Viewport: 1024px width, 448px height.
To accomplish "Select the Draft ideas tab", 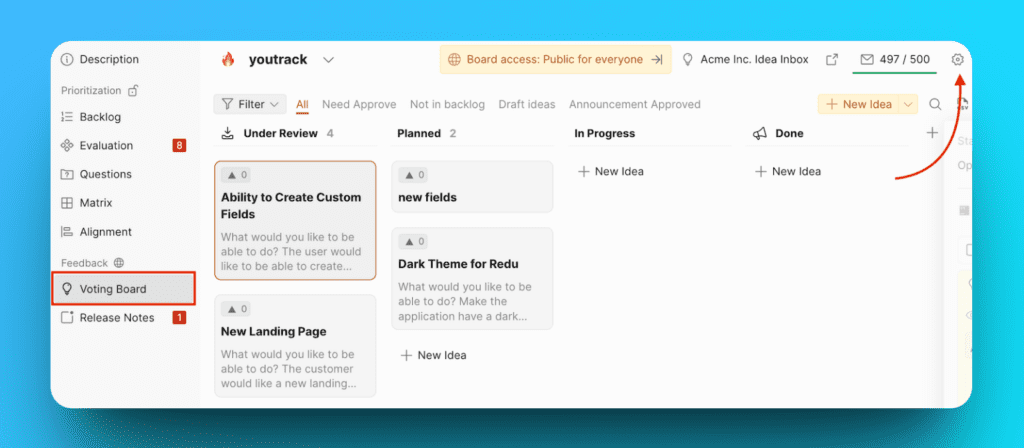I will click(x=527, y=104).
